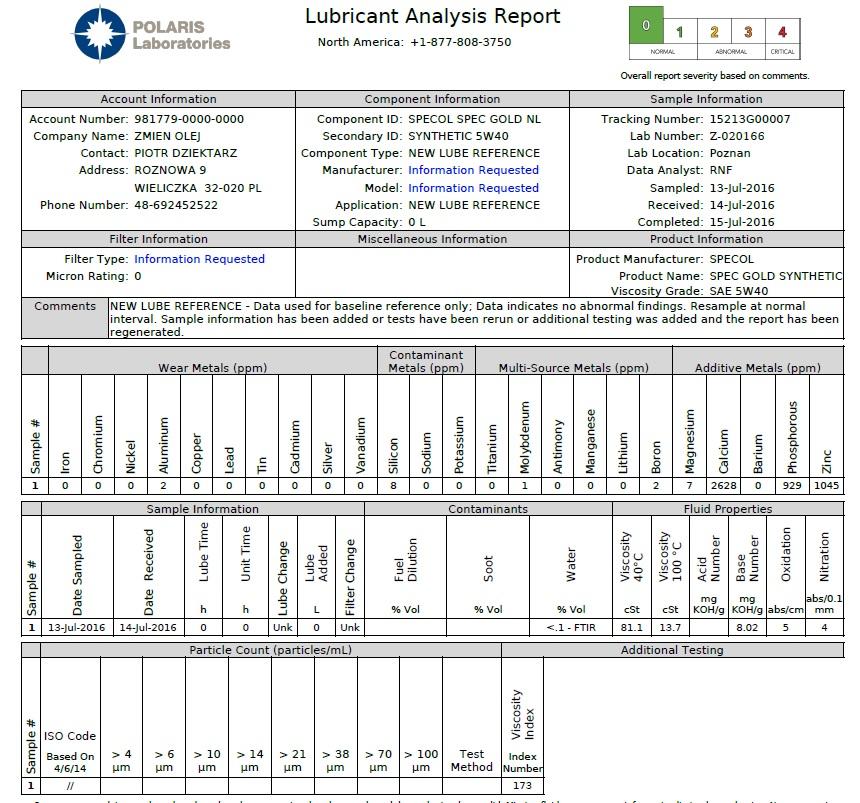Select the Phosphorous value 929
The height and width of the screenshot is (803, 860).
[x=792, y=485]
